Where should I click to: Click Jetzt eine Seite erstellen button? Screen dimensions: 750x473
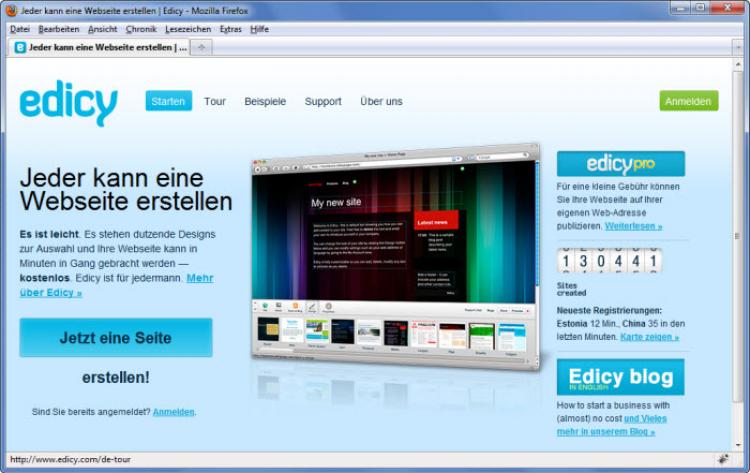(x=116, y=338)
